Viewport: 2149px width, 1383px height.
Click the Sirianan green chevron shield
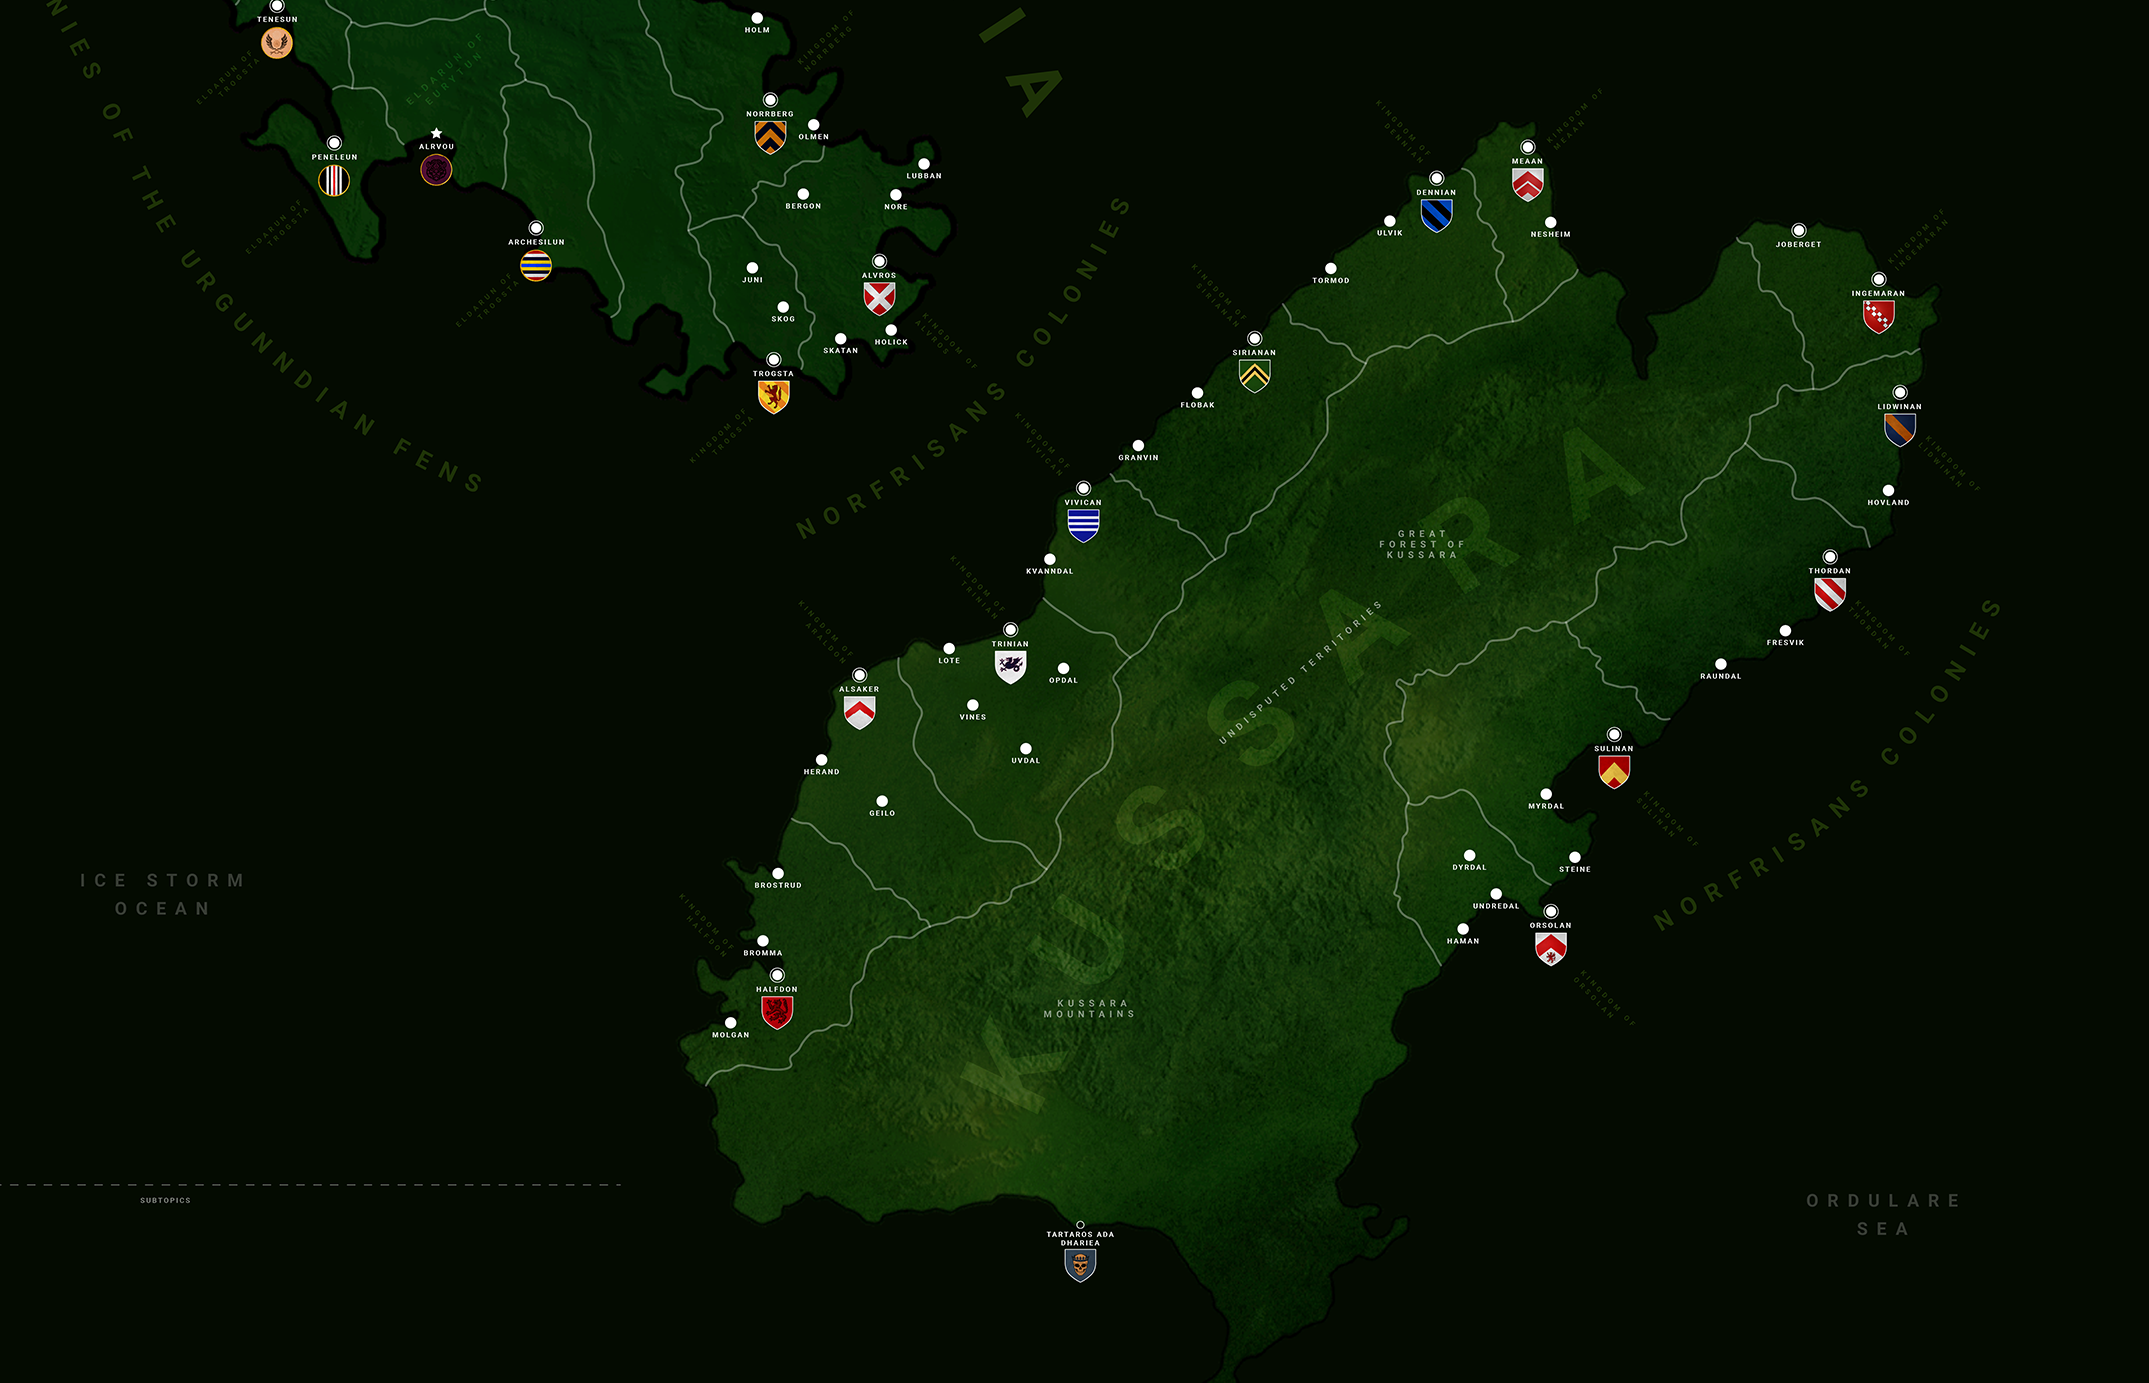tap(1254, 376)
